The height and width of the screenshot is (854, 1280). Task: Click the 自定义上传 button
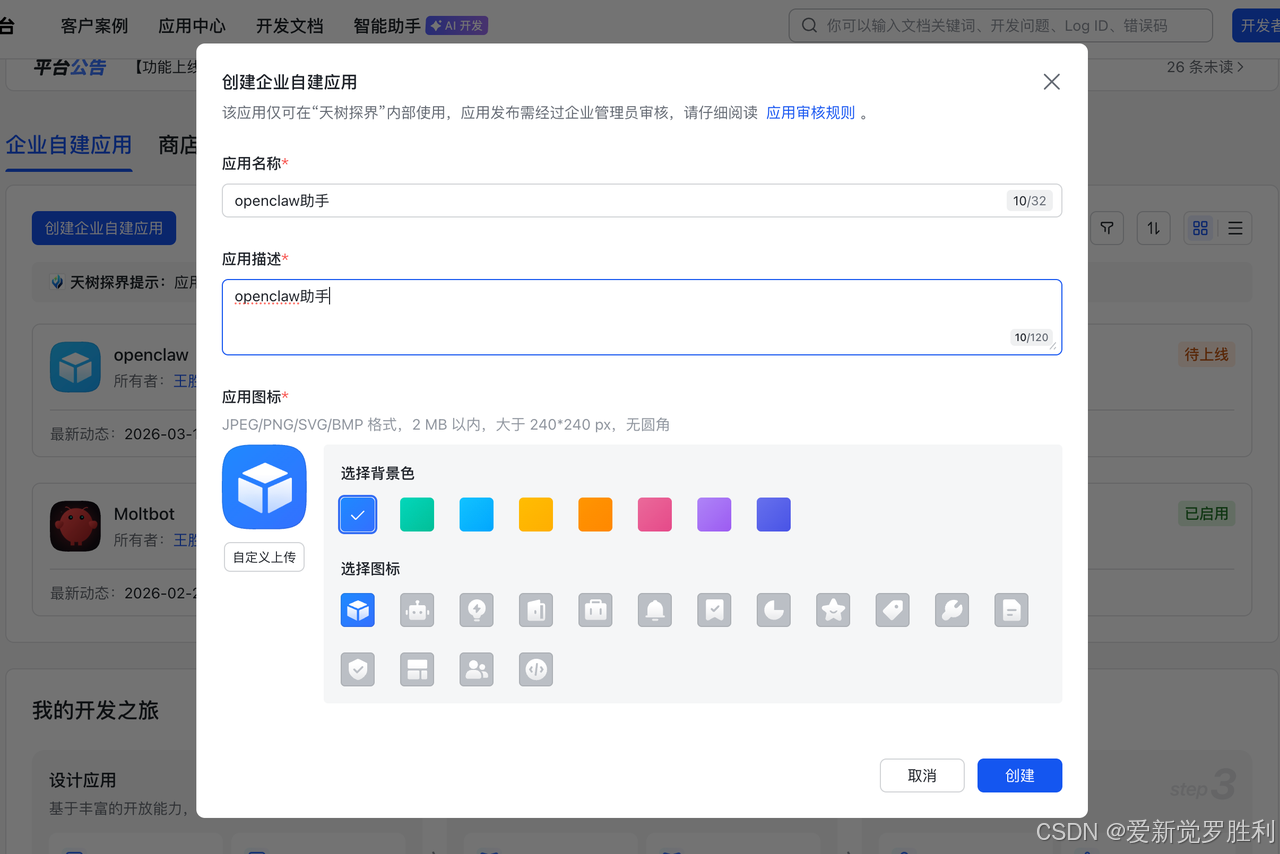coord(264,557)
